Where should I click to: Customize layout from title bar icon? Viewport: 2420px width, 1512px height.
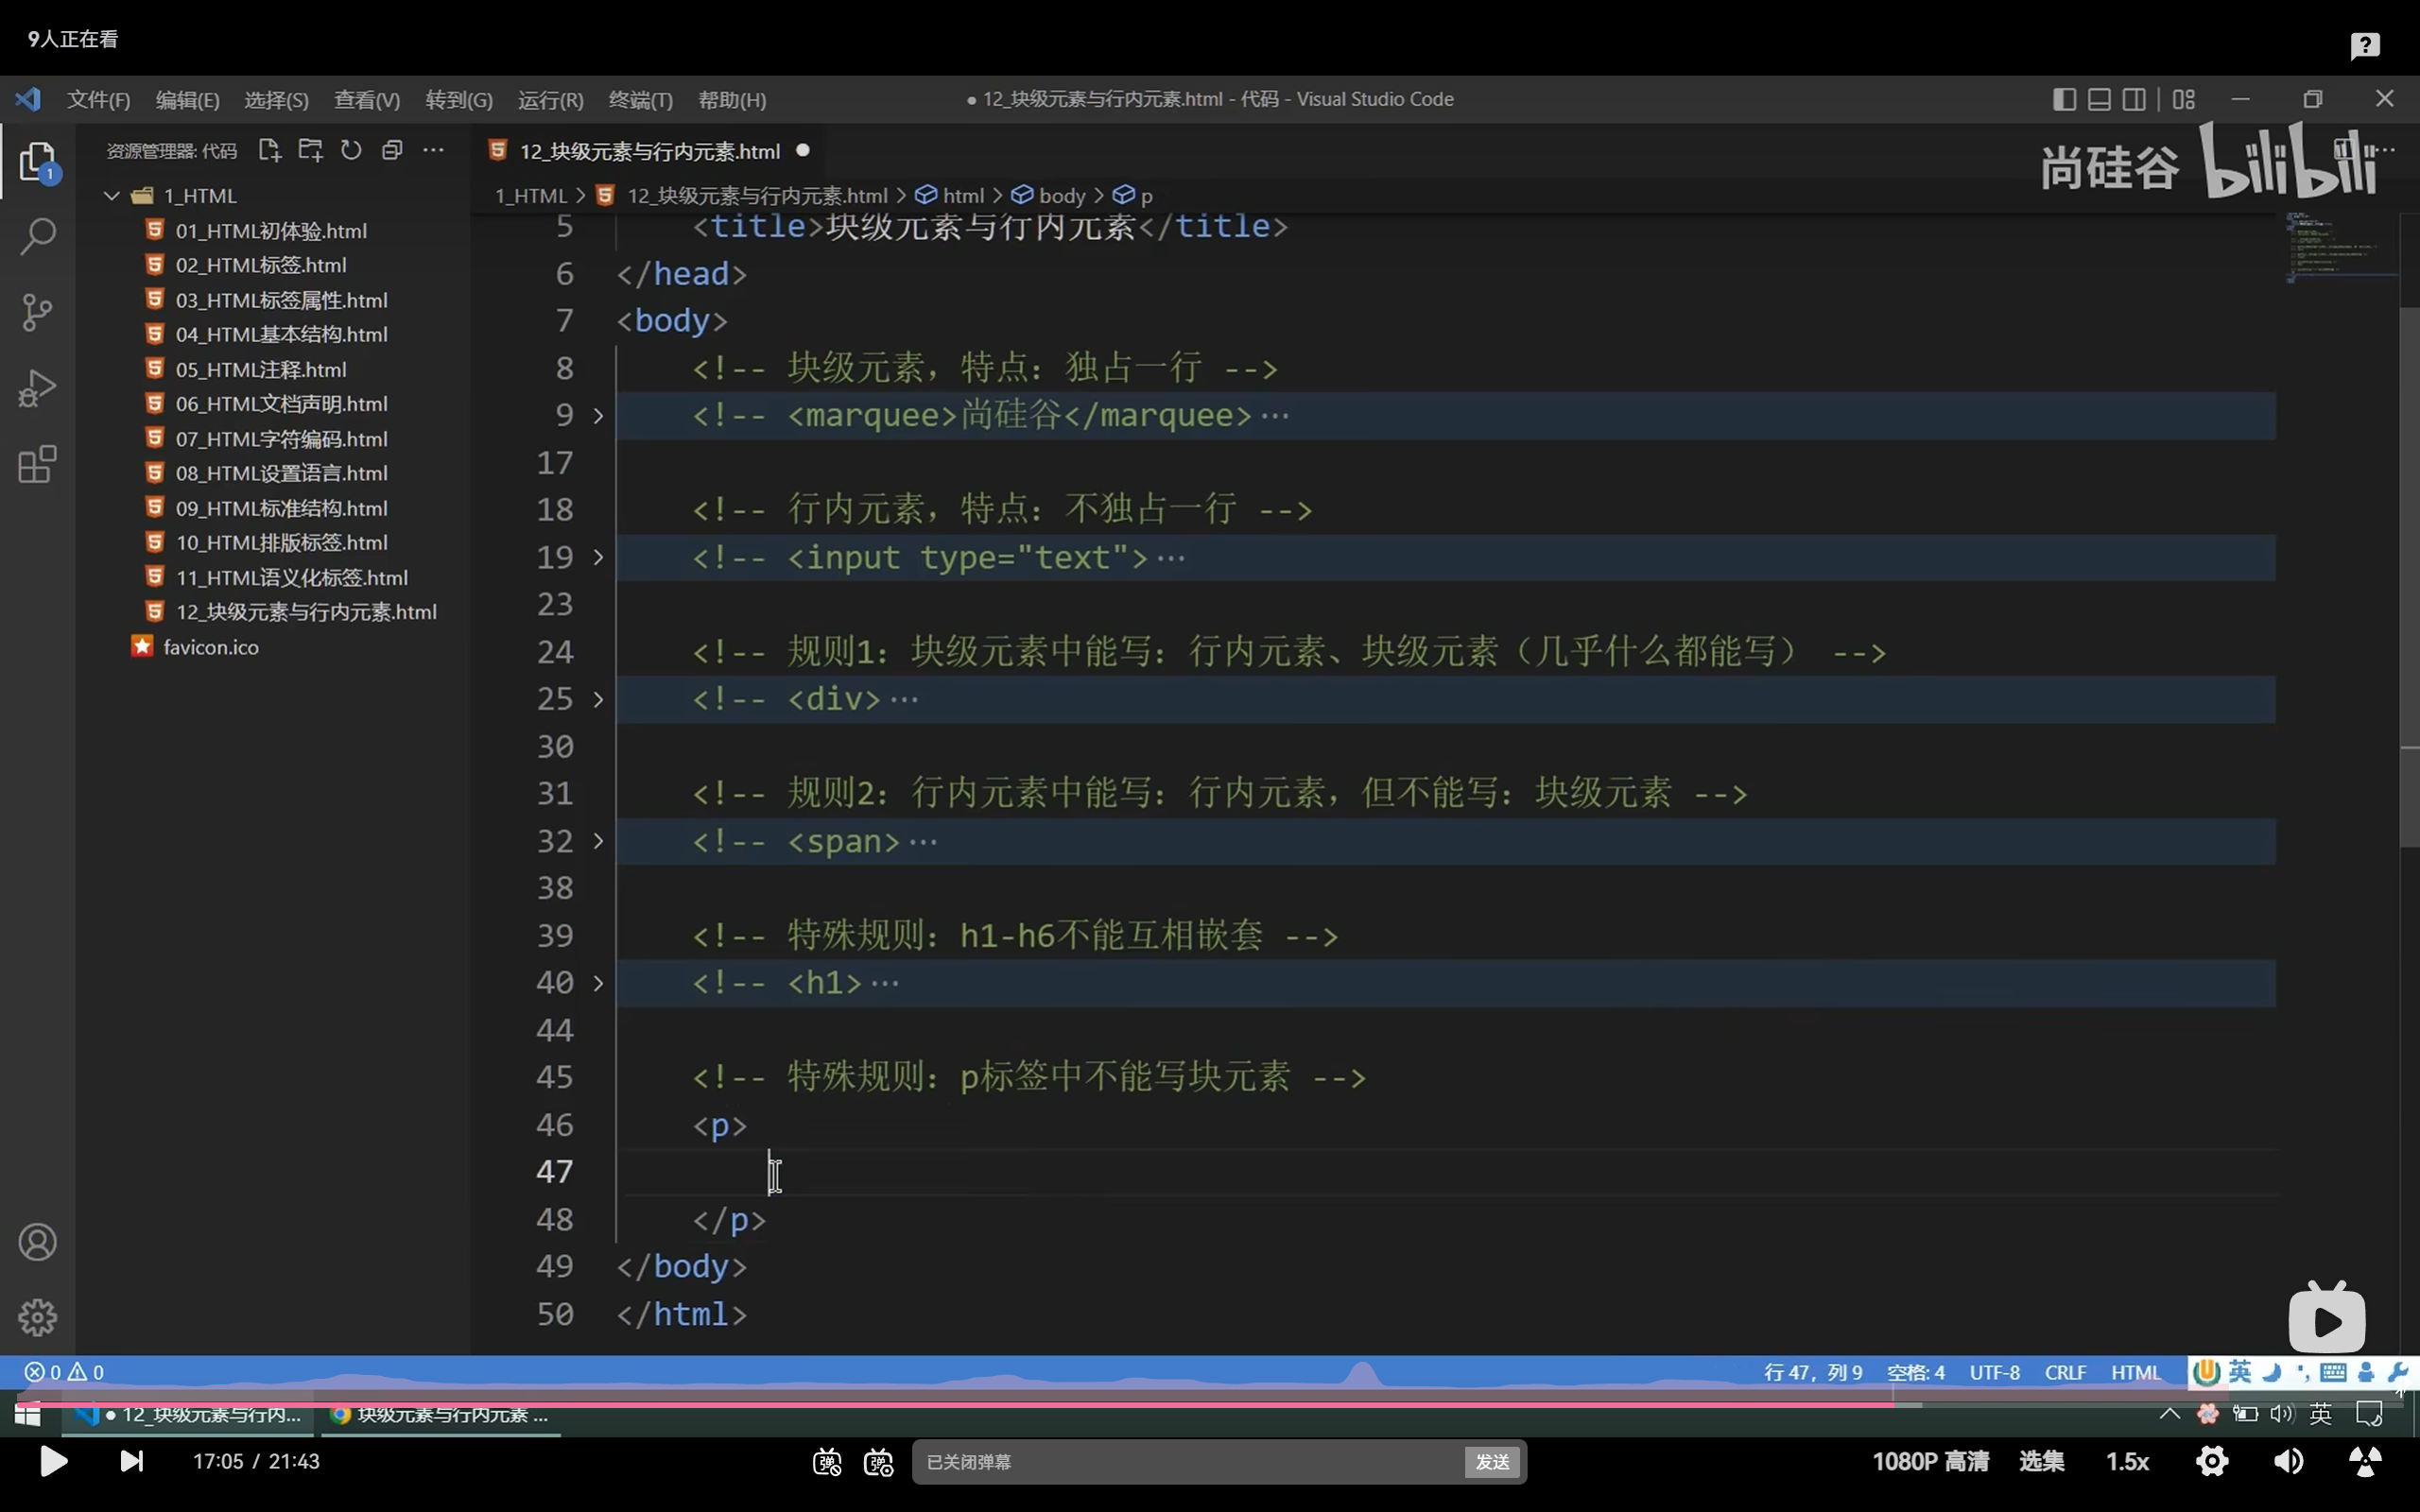(2184, 99)
